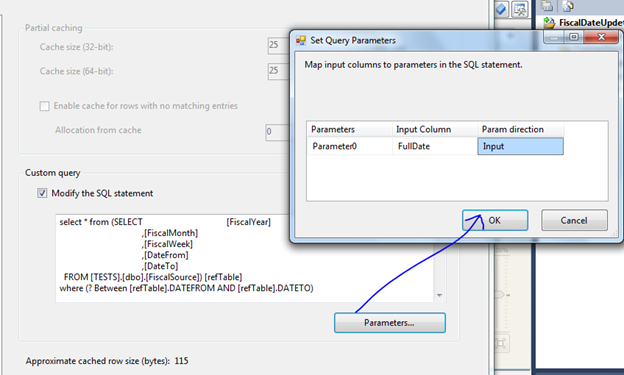The width and height of the screenshot is (624, 375).
Task: Click the zoom-to-fit icon below zoom slider
Action: point(501,343)
